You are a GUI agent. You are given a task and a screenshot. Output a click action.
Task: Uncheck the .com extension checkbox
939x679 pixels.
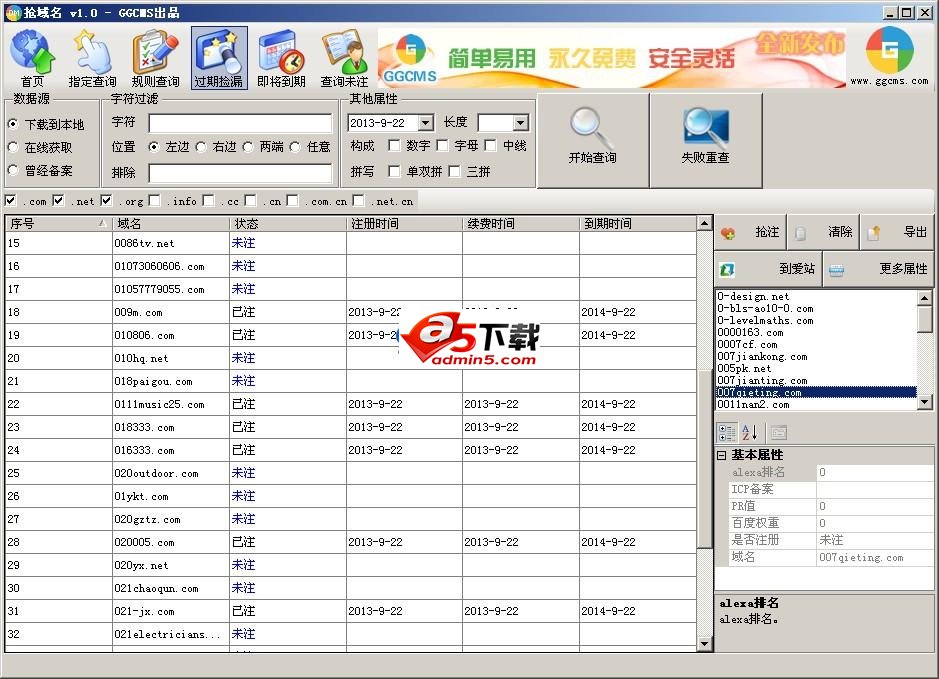coord(10,201)
